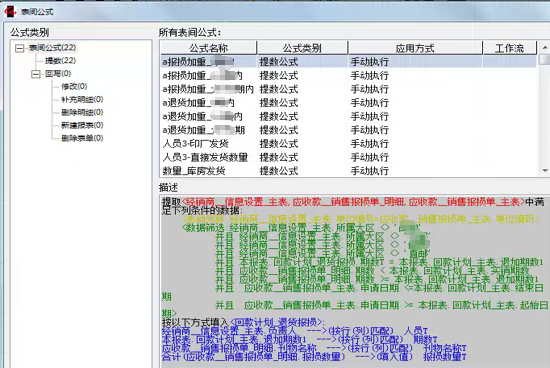Click the formula list scroll down arrow
This screenshot has width=550, height=368.
coord(545,170)
